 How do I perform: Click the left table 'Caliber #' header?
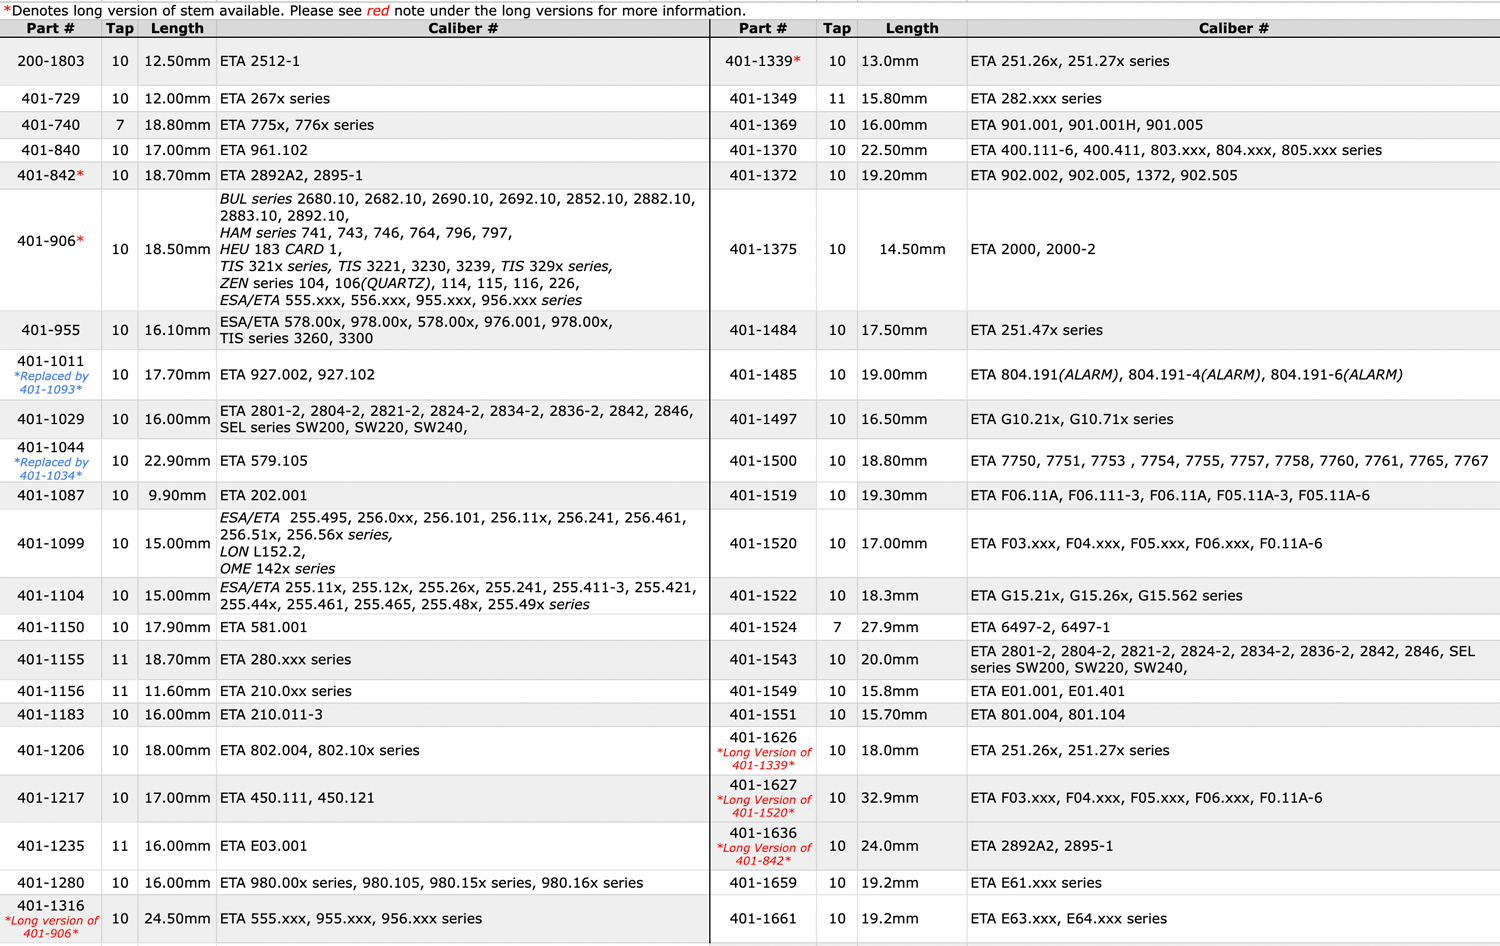[463, 28]
